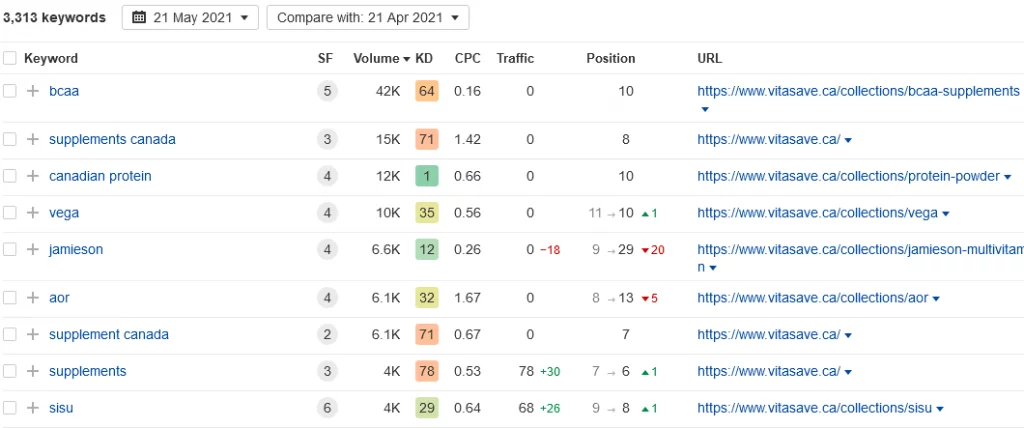The height and width of the screenshot is (428, 1024).
Task: Open the supplement canada keyword link
Action: pyautogui.click(x=108, y=334)
